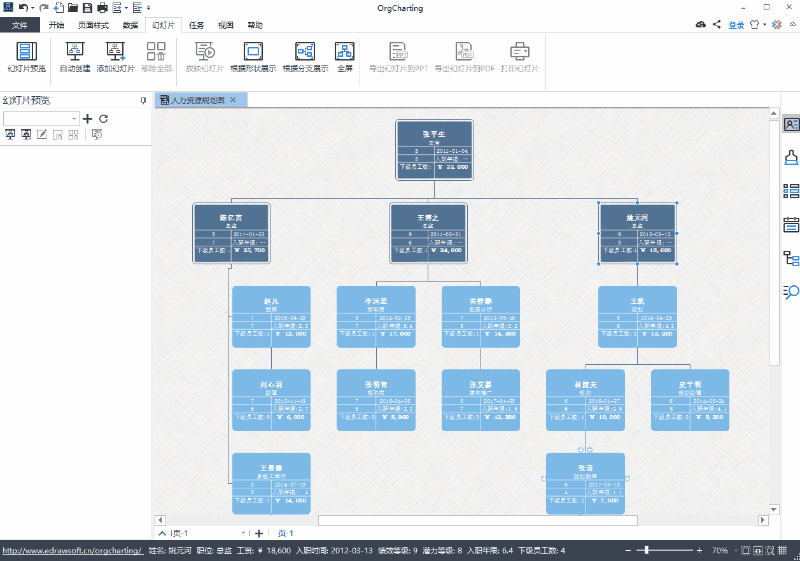Open the stamp-shaped icon in right sidebar
The height and width of the screenshot is (561, 800).
(791, 158)
